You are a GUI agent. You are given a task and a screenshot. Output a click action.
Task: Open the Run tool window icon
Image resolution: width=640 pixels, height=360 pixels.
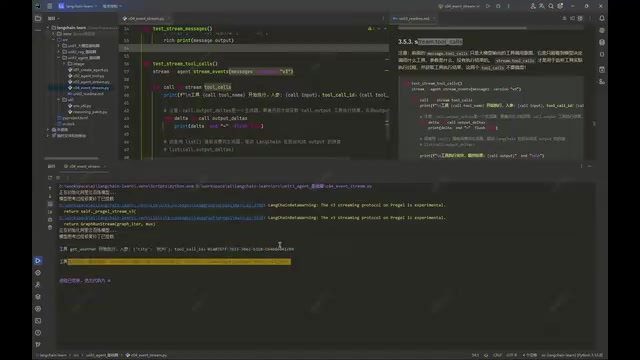[x=38, y=261]
